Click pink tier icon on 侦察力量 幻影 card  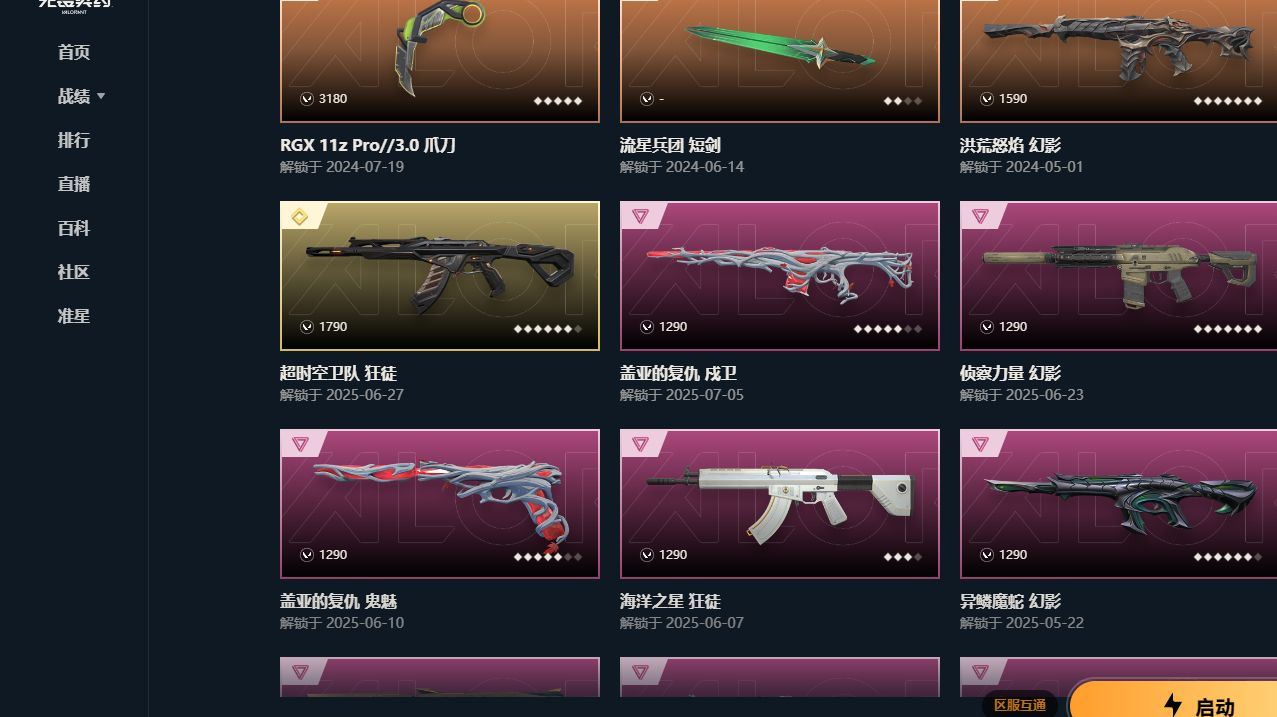980,216
